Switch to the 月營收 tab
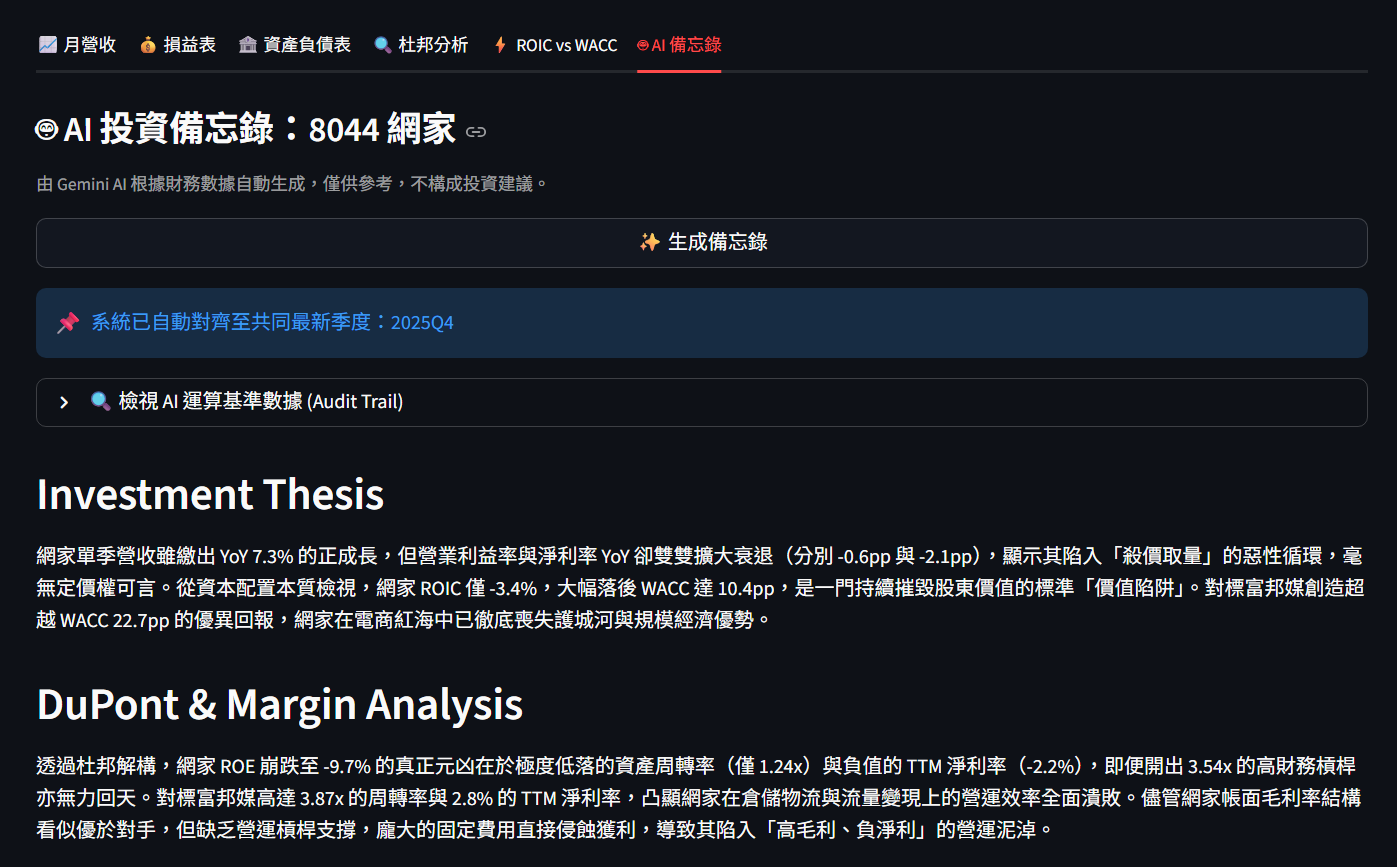Screen dimensions: 1397x867 pos(78,44)
